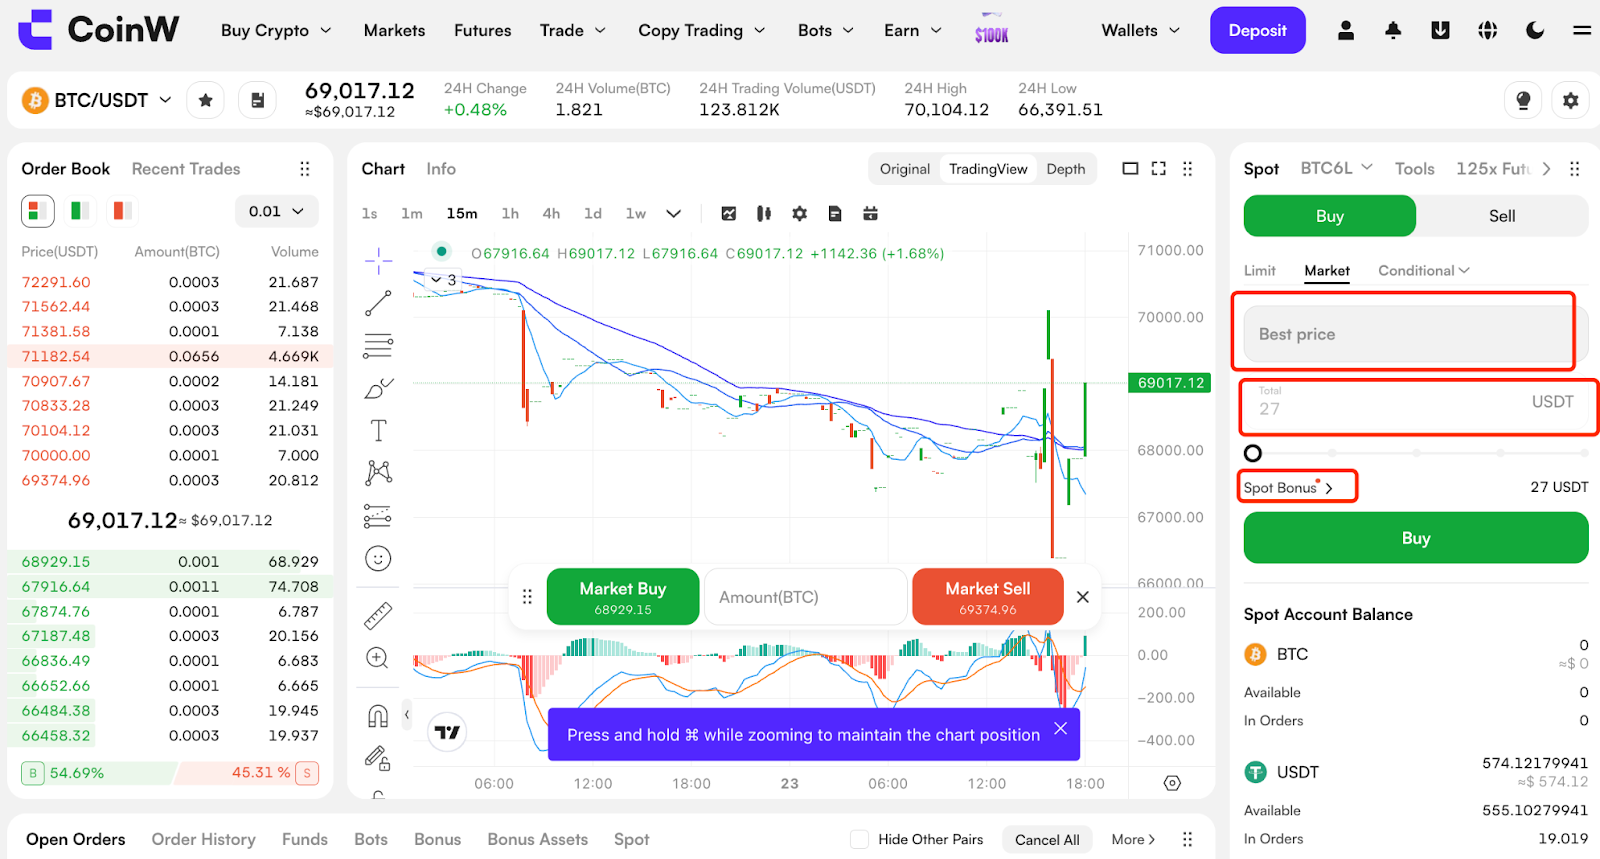Viewport: 1600px width, 859px height.
Task: Submit the large green Buy order button
Action: click(x=1416, y=538)
